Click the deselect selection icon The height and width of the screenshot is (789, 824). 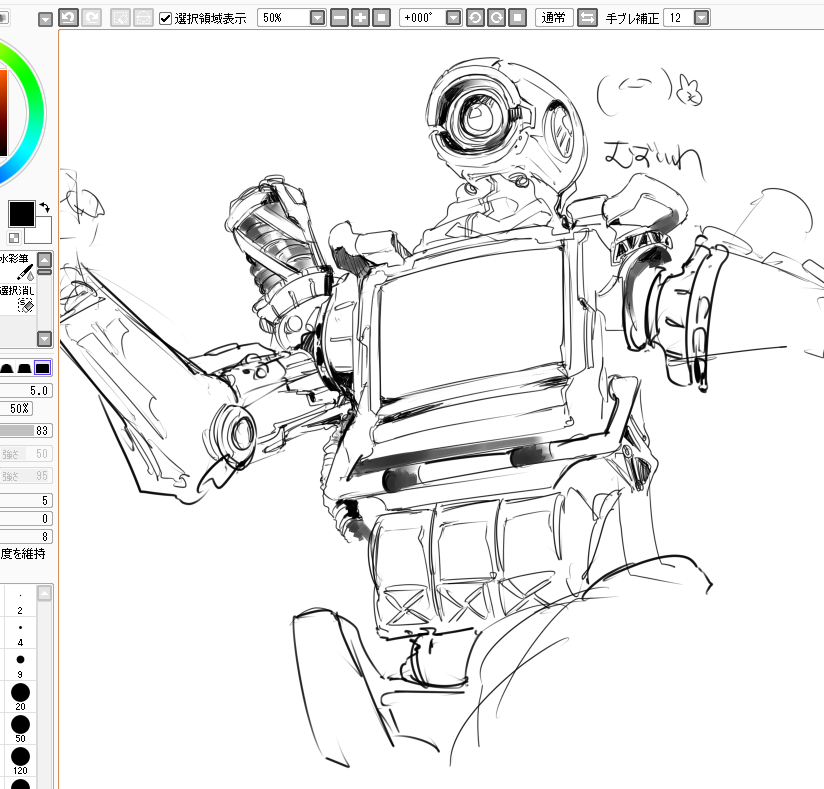click(x=120, y=18)
